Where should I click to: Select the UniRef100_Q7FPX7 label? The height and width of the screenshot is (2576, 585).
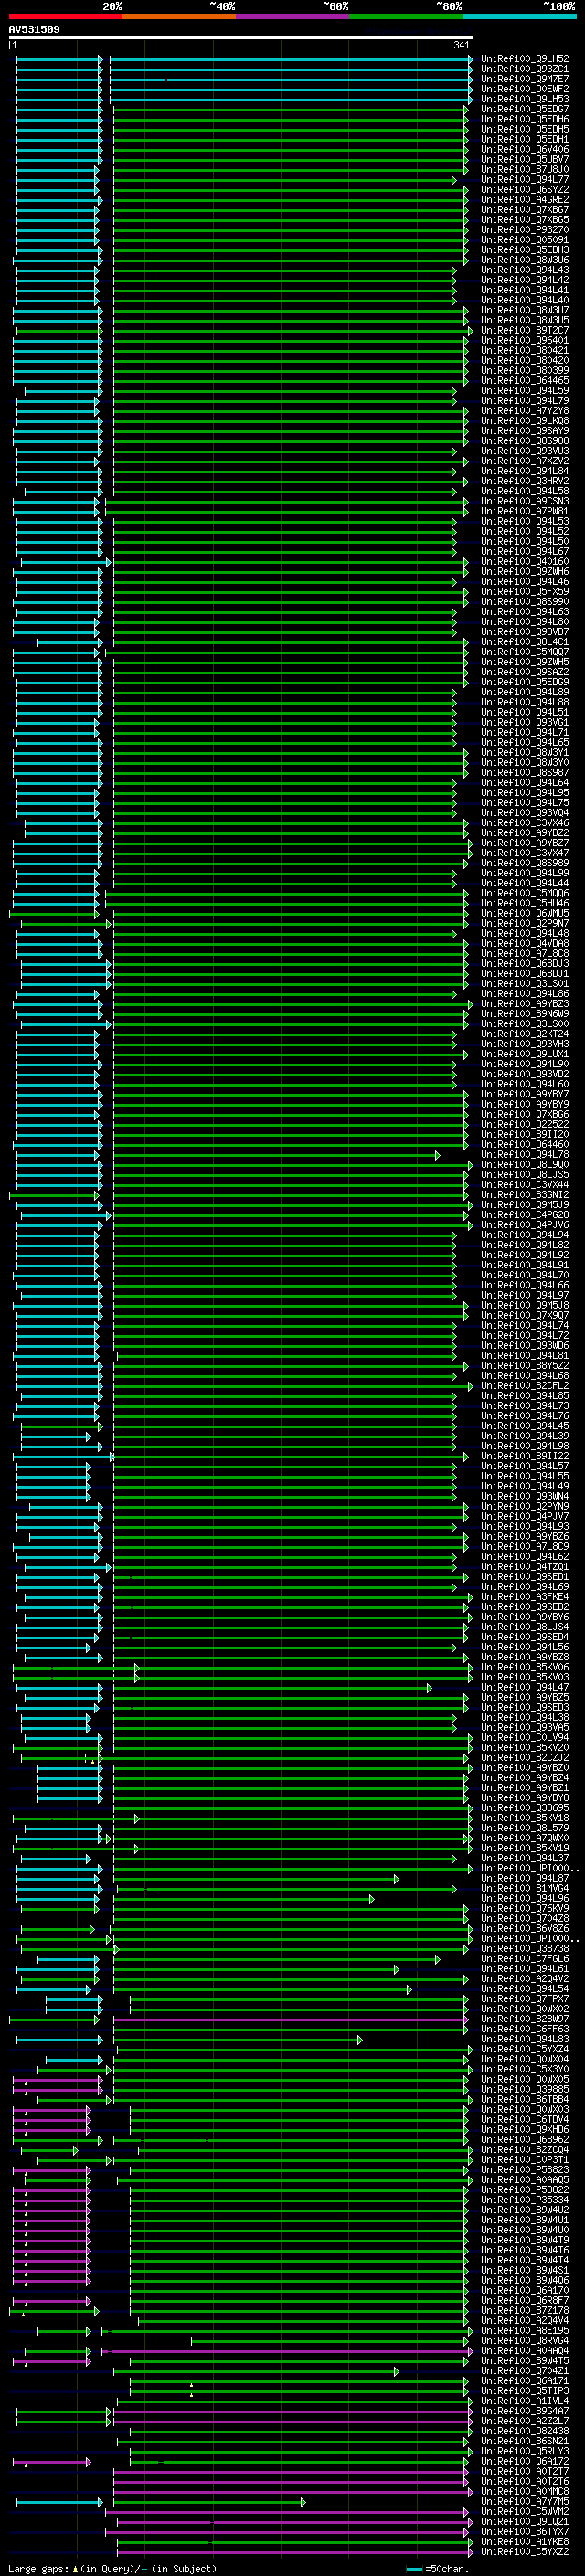coord(525,1998)
